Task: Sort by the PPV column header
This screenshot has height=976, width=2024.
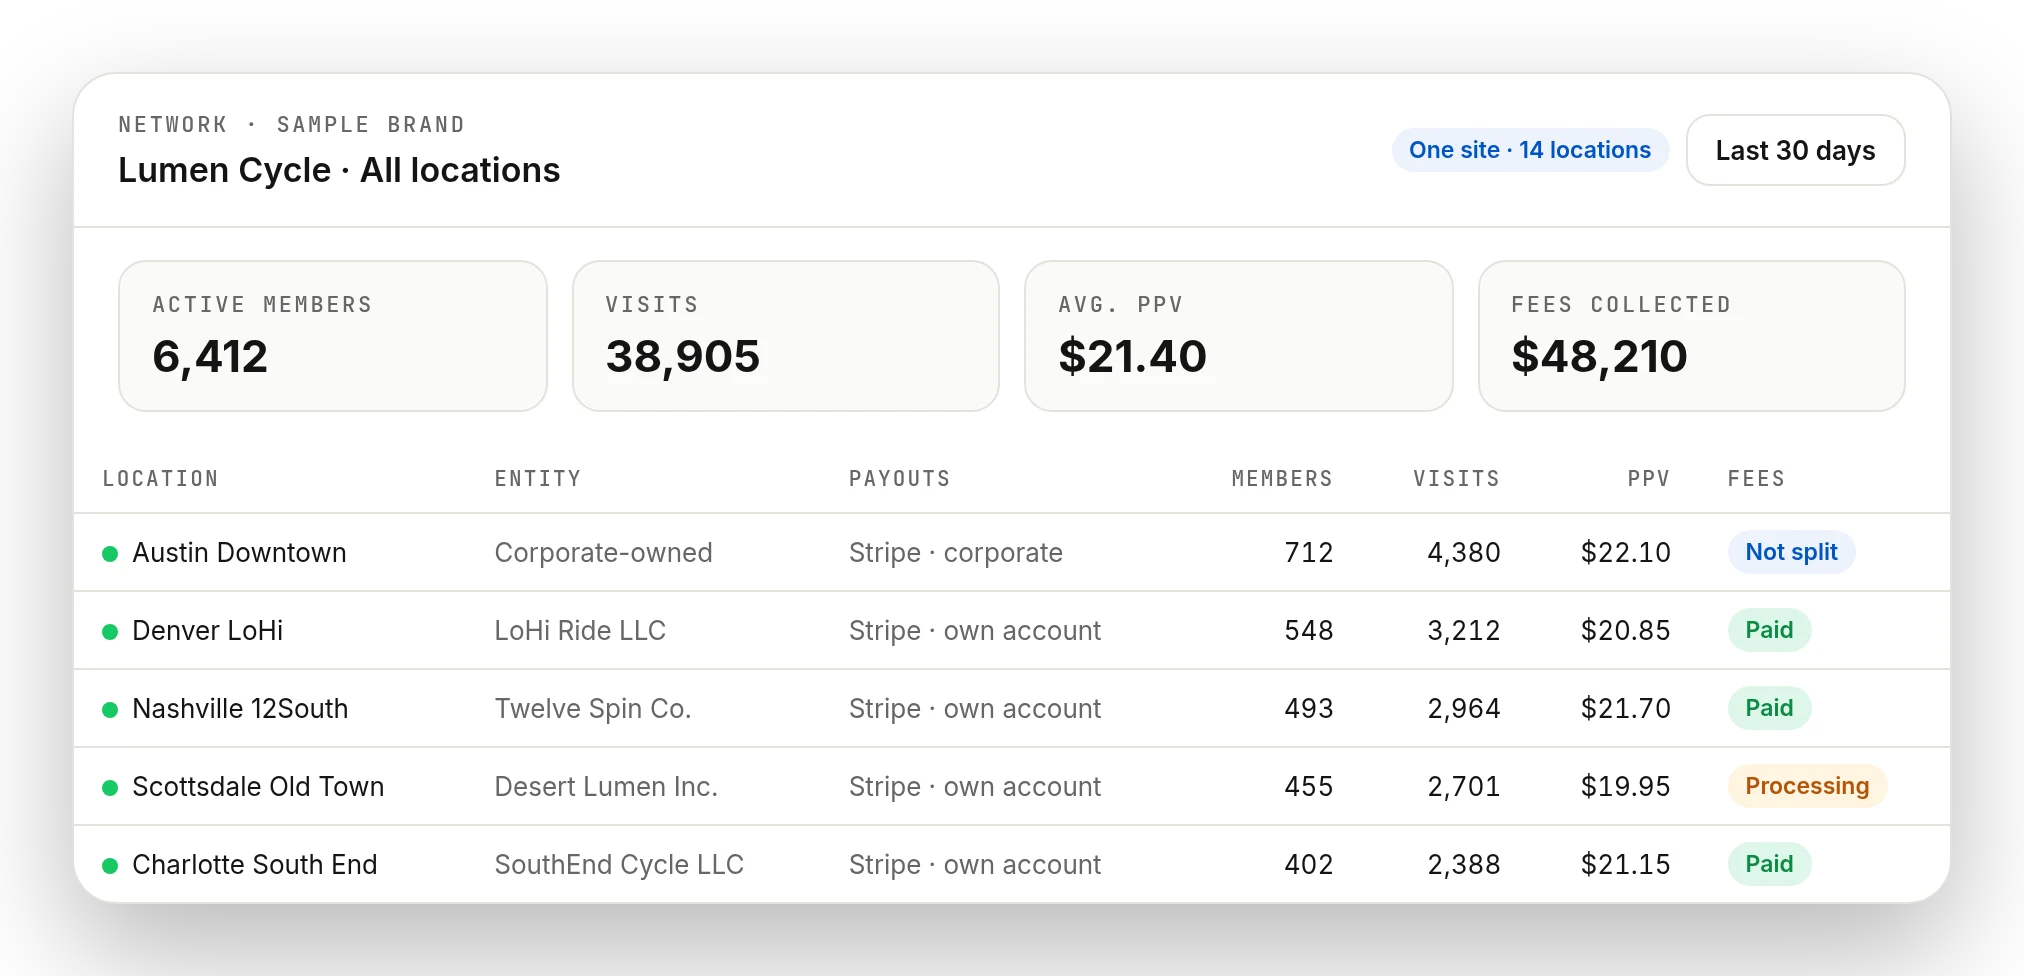Action: [x=1649, y=479]
